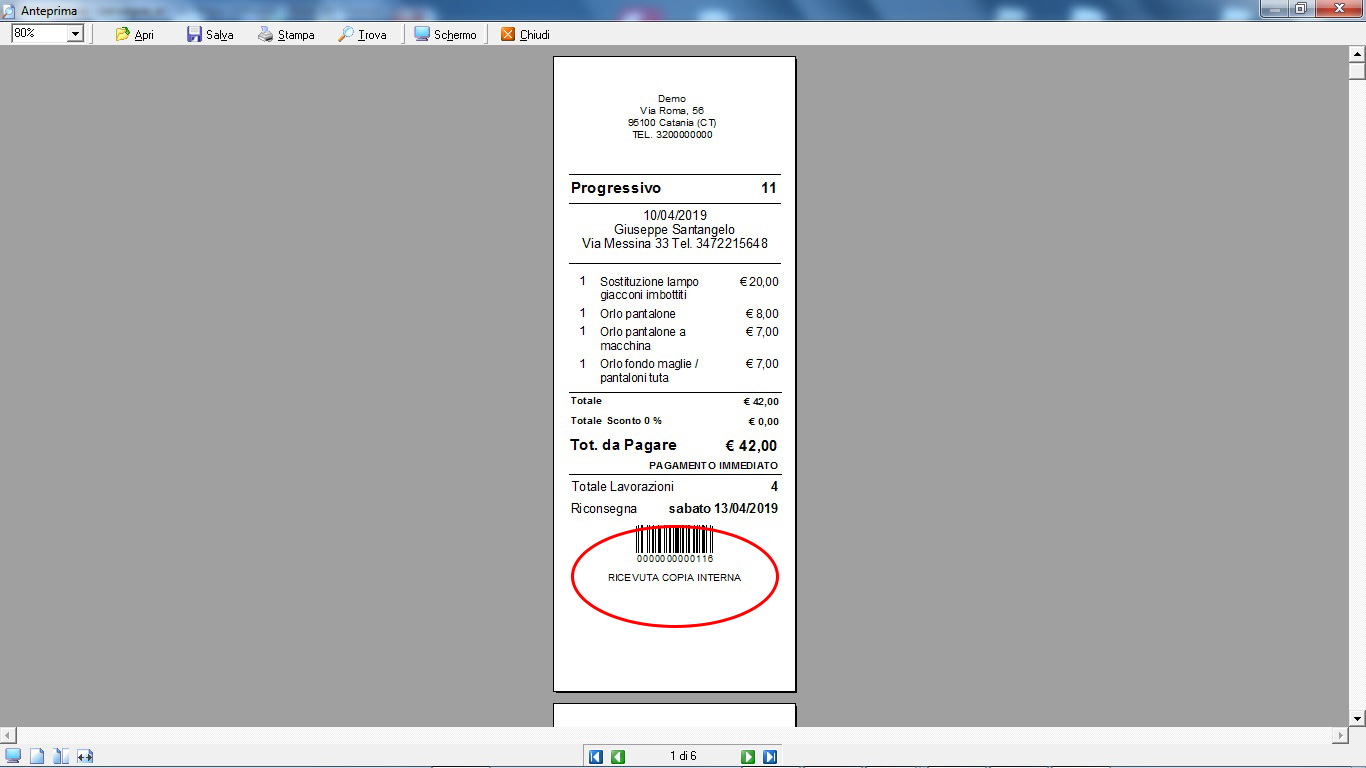The width and height of the screenshot is (1366, 768).
Task: Print the receipt with Stampa
Action: (286, 34)
